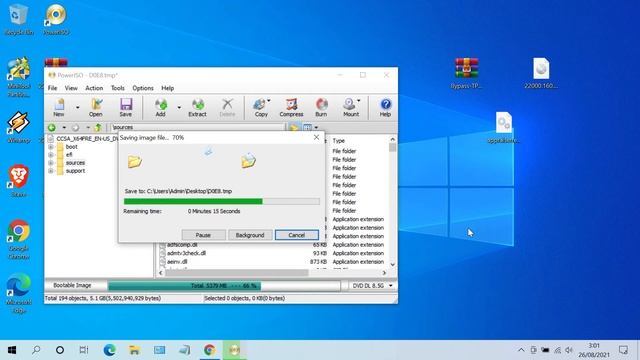Click the Background button in save dialog

(x=250, y=235)
